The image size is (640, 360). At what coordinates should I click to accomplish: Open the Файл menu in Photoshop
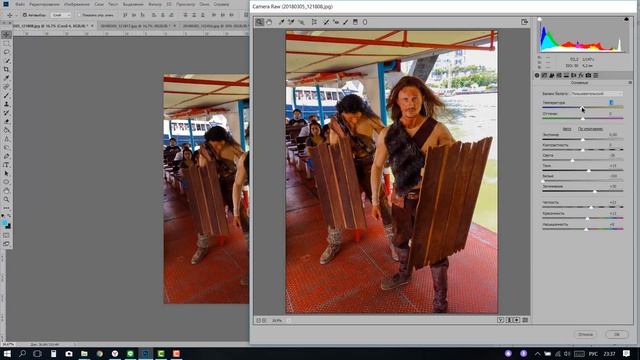[x=20, y=4]
